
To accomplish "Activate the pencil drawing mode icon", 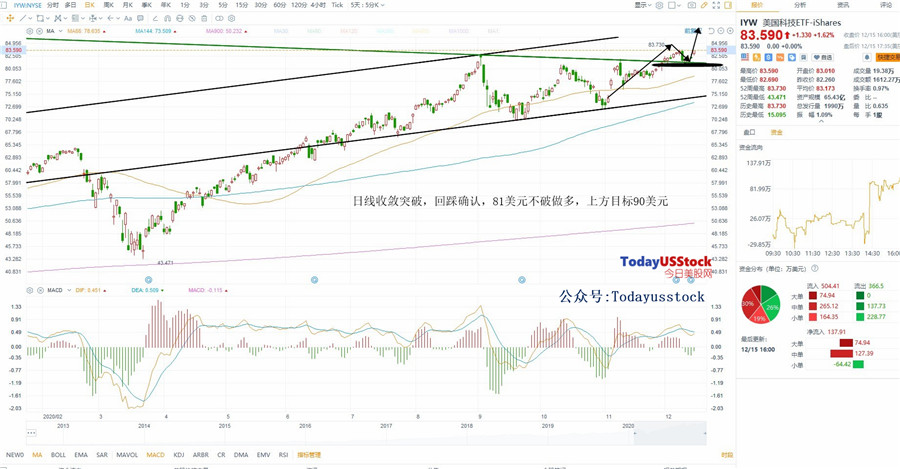I will pyautogui.click(x=704, y=5).
